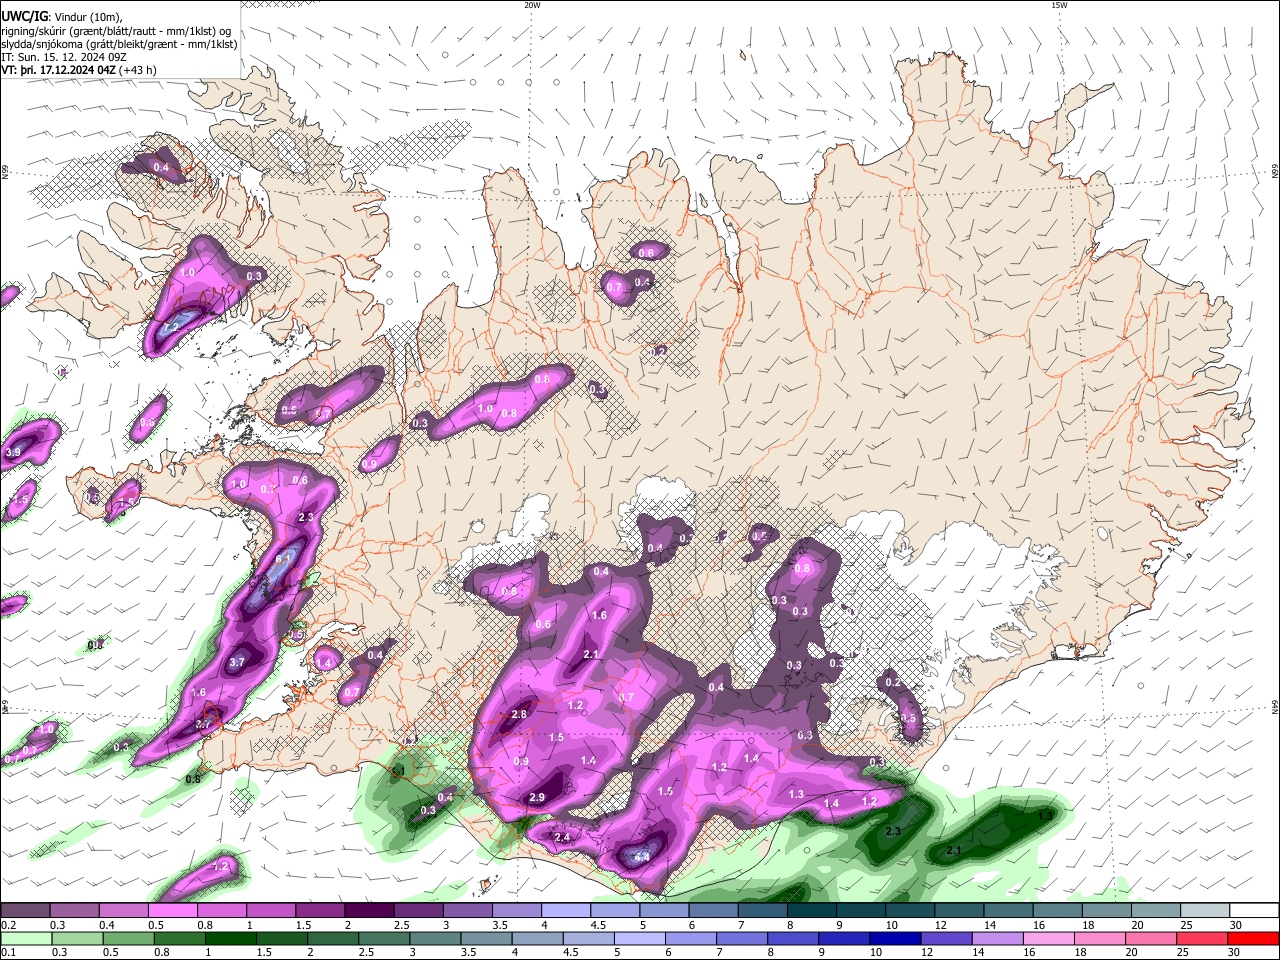Viewport: 1280px width, 960px height.
Task: Click the lavender swatch starting at 4 in upper legend
Action: [x=565, y=910]
